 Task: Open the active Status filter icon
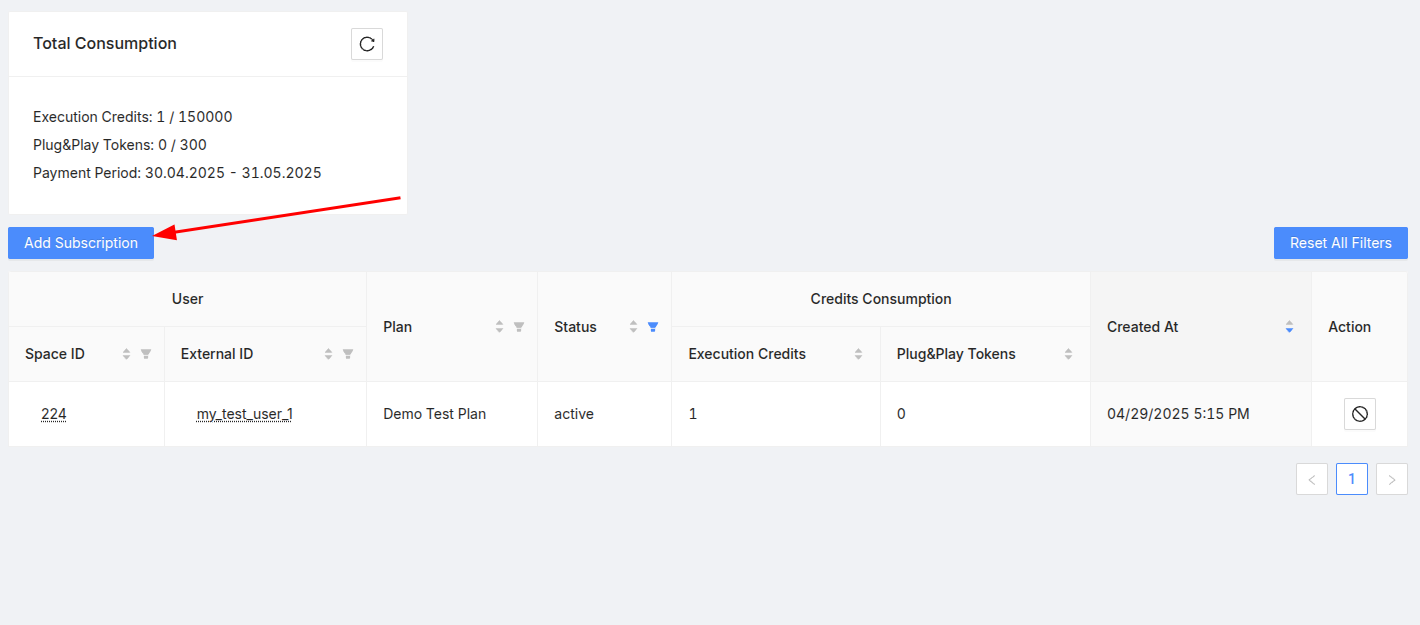point(653,327)
